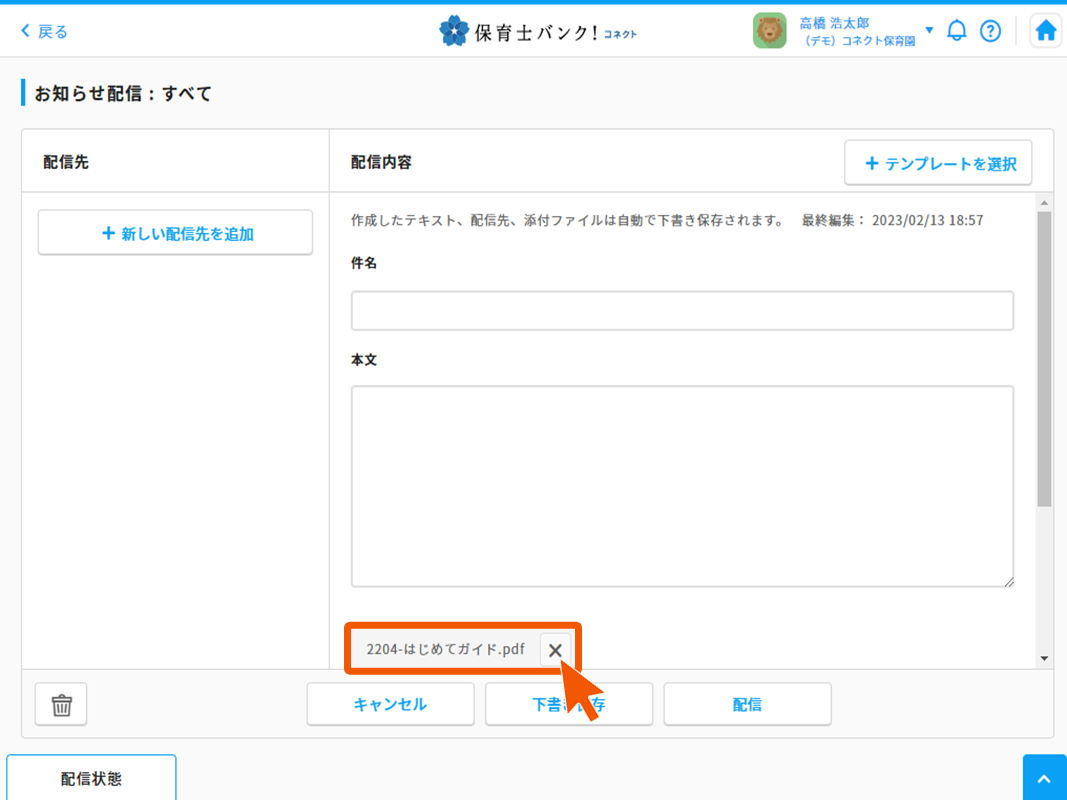Click the trash can delete icon
This screenshot has width=1067, height=800.
pyautogui.click(x=62, y=704)
